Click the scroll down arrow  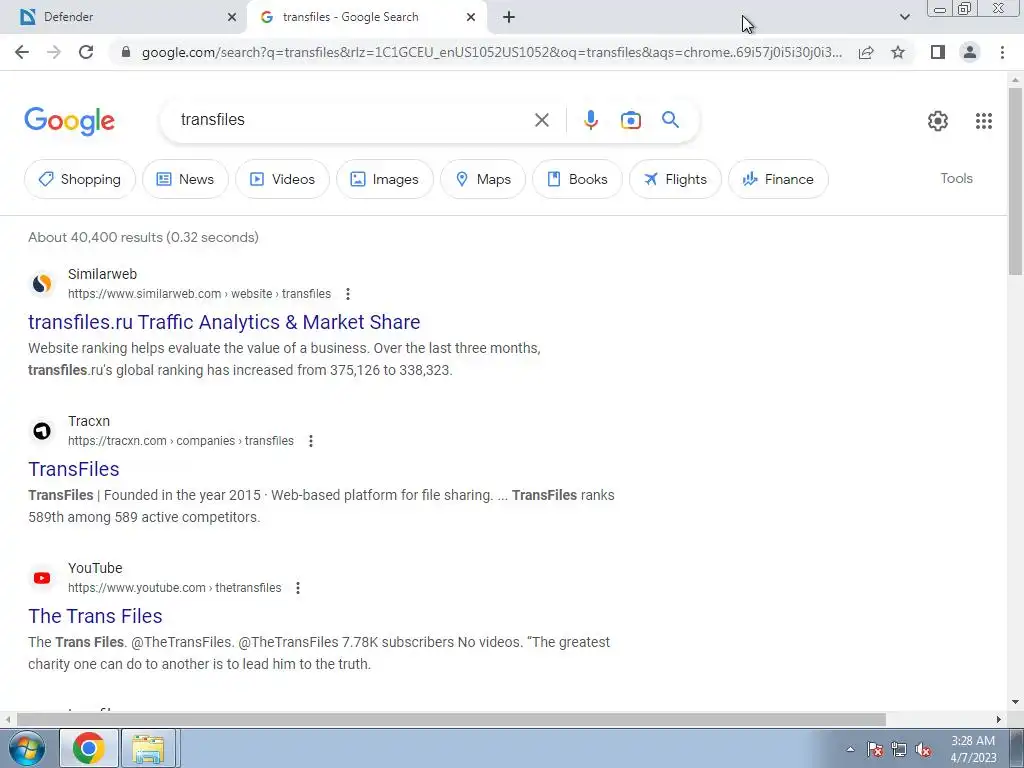click(1015, 702)
